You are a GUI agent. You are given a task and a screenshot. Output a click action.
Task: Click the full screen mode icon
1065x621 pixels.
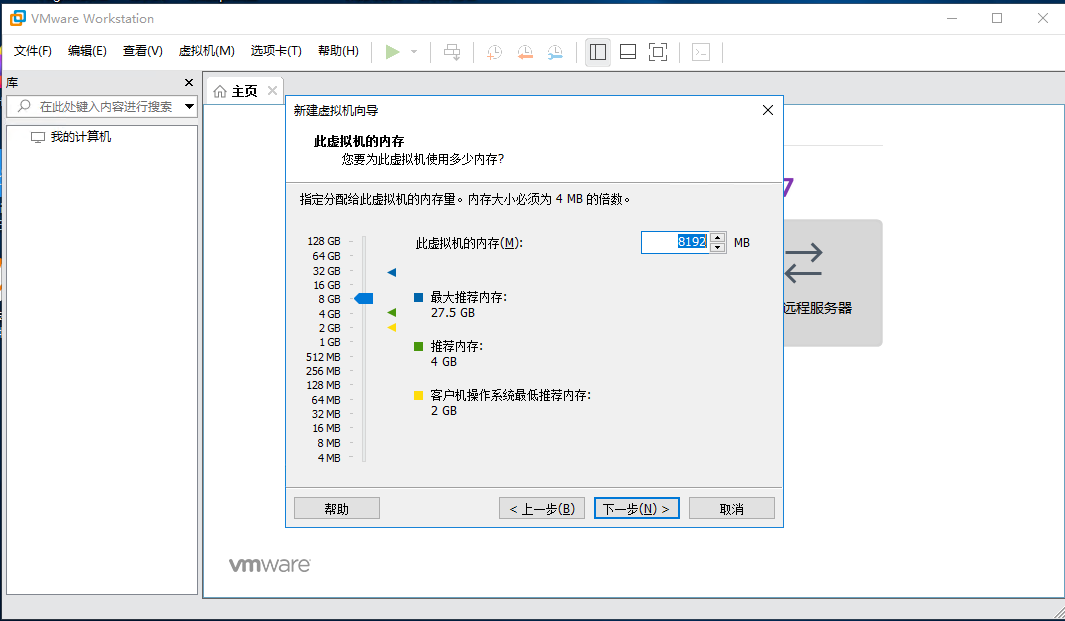pos(658,52)
